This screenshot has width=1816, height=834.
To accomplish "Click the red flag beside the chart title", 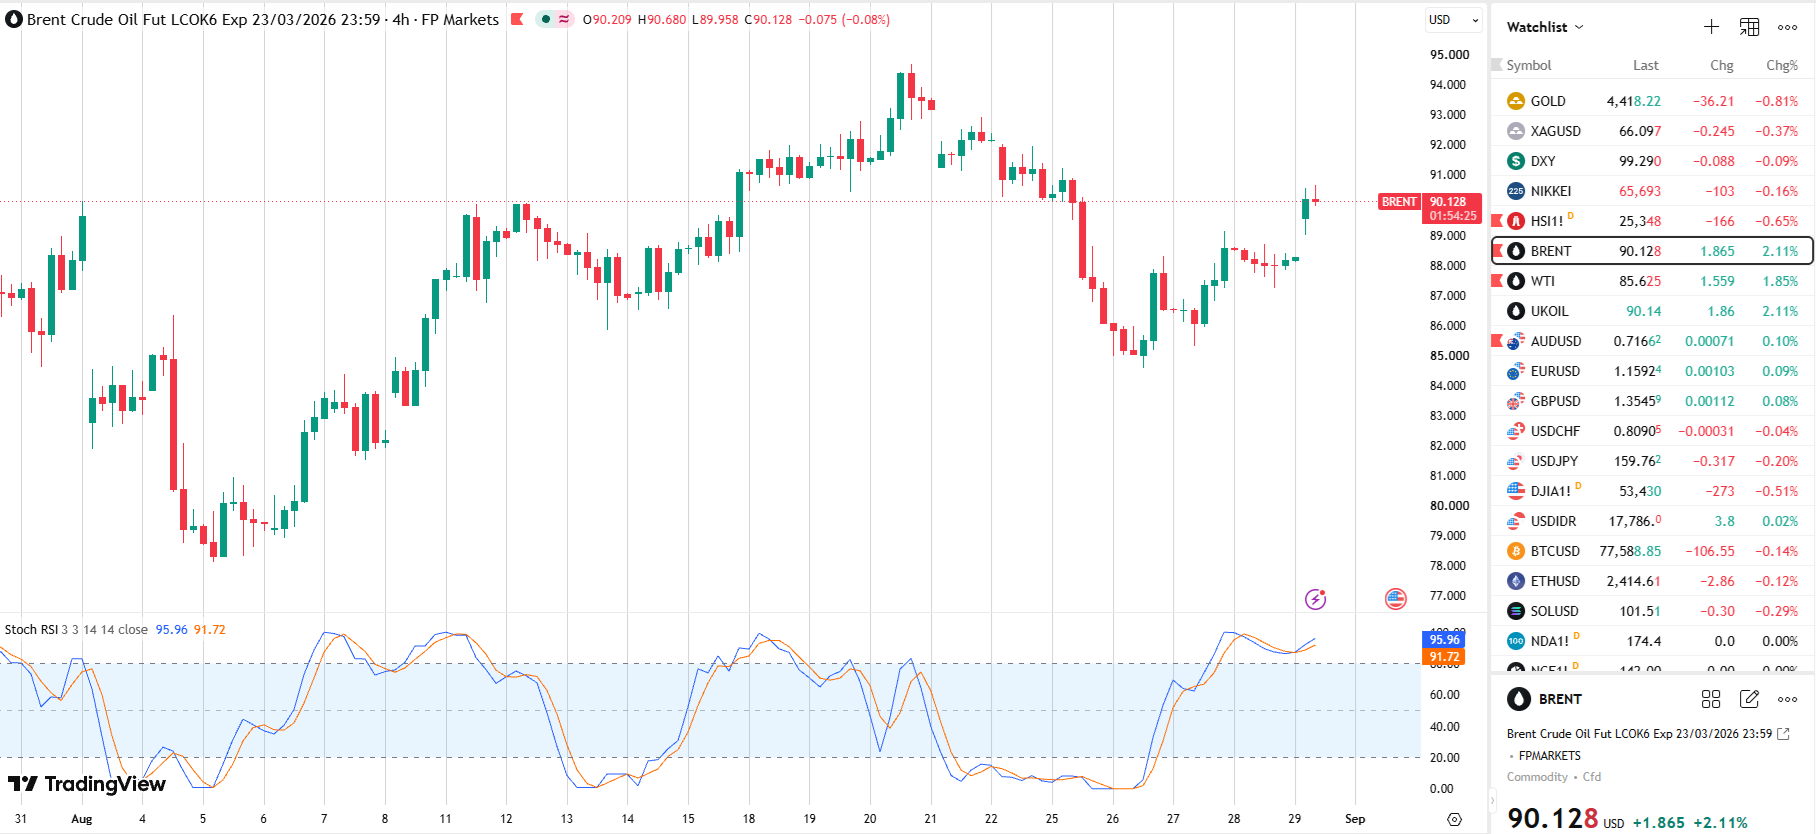I will tap(517, 19).
